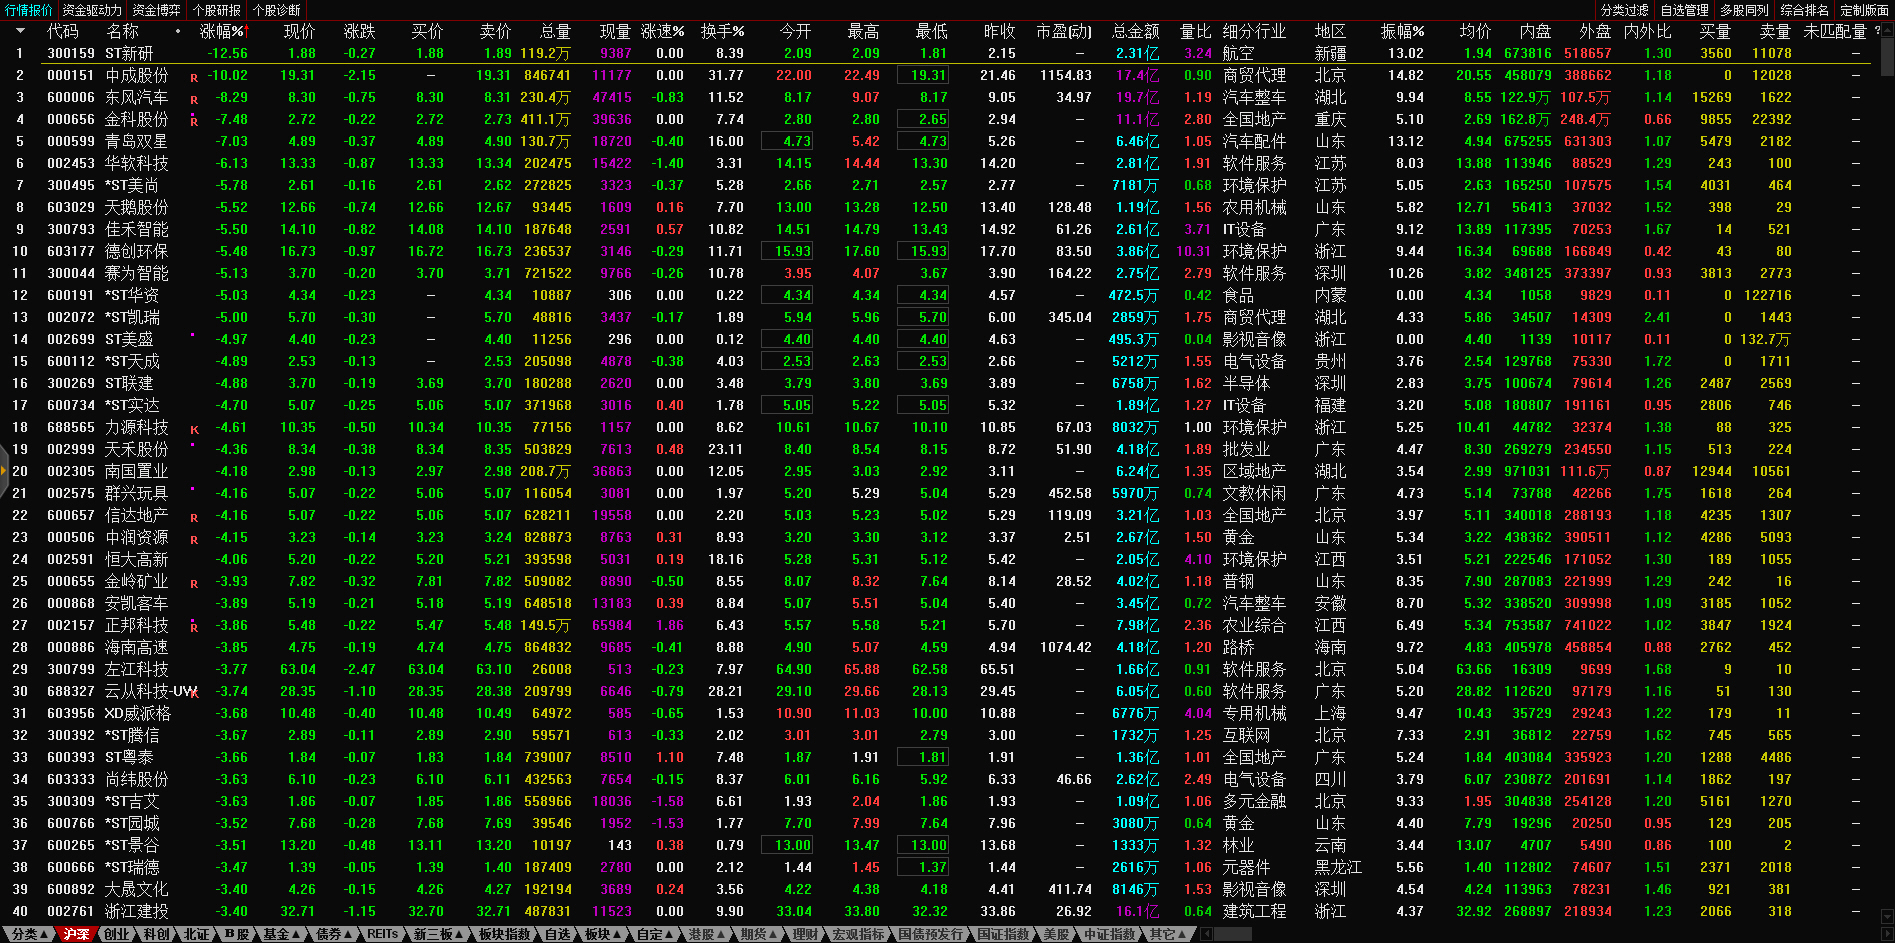Click the R badge beside 中成股份

[194, 77]
